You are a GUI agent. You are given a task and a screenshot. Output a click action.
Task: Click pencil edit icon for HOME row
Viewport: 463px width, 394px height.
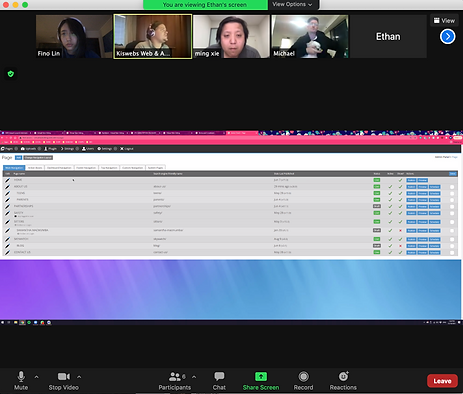(x=7, y=180)
